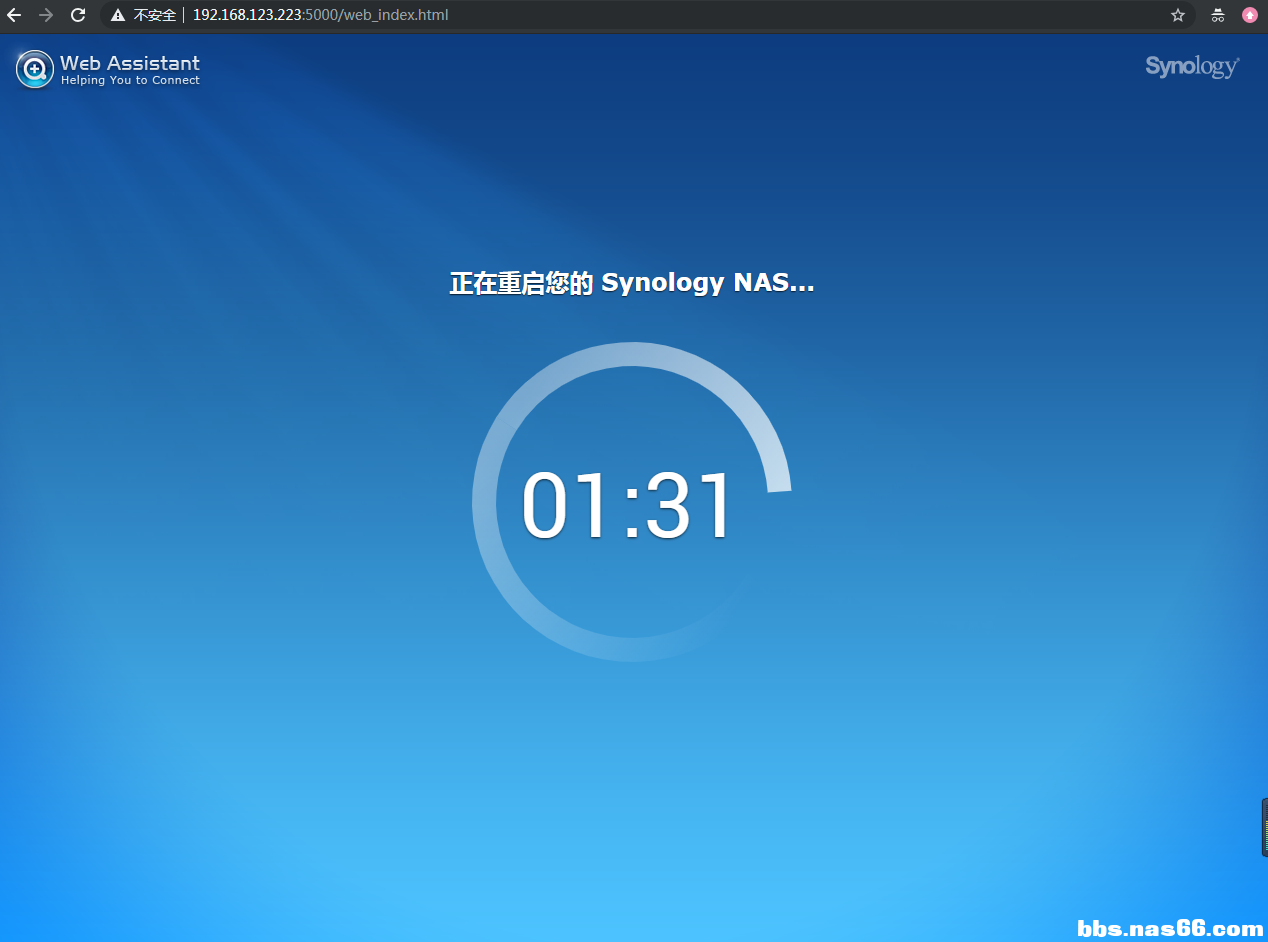The width and height of the screenshot is (1268, 942).
Task: Click the browser forward arrow
Action: pyautogui.click(x=45, y=15)
